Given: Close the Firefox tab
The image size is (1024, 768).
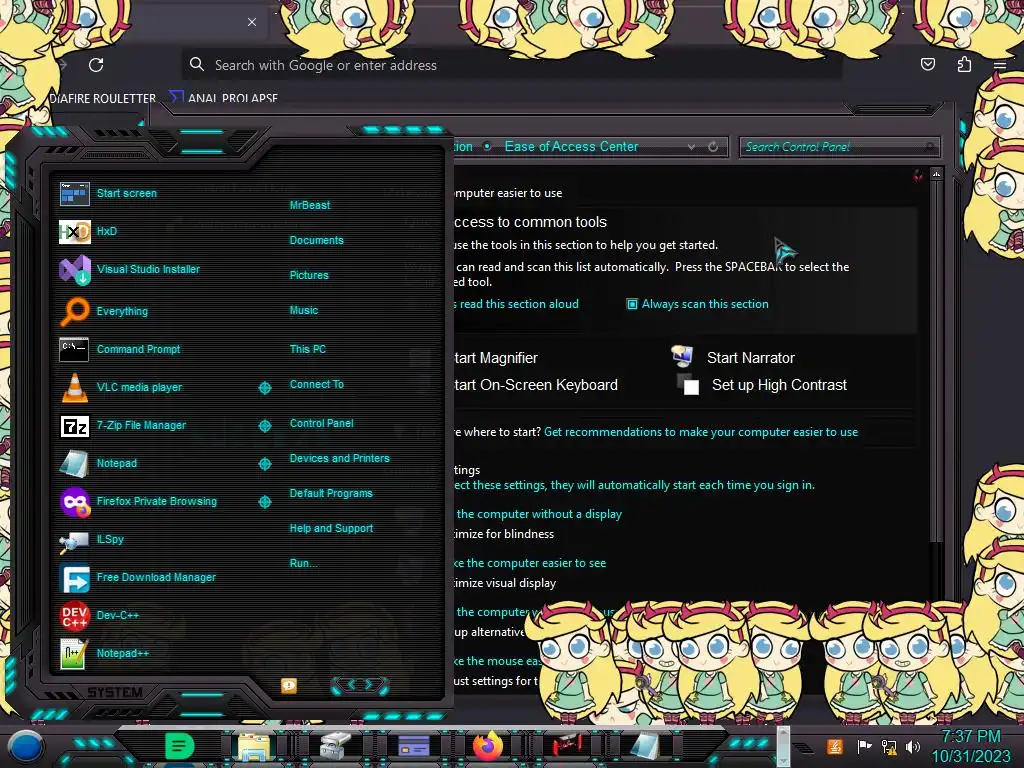Looking at the screenshot, I should [x=252, y=22].
